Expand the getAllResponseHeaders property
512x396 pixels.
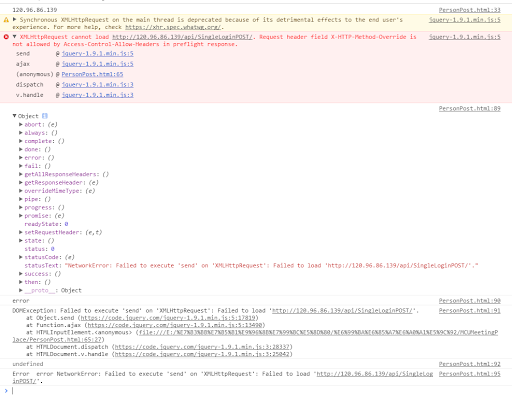coord(21,174)
